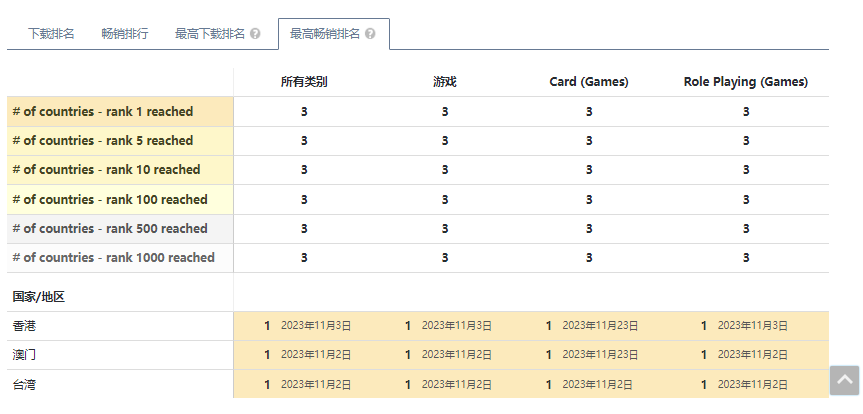Click help icon beside 最高下载排名 tab
863x414 pixels.
pyautogui.click(x=255, y=34)
